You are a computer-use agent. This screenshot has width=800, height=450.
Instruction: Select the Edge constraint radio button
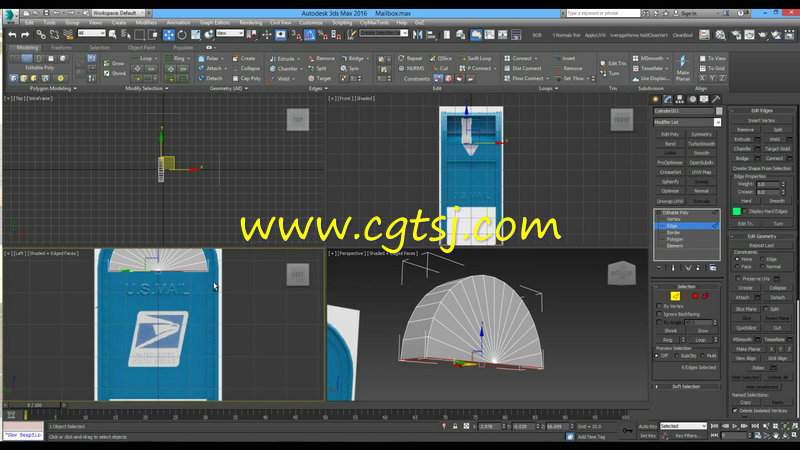(x=762, y=259)
